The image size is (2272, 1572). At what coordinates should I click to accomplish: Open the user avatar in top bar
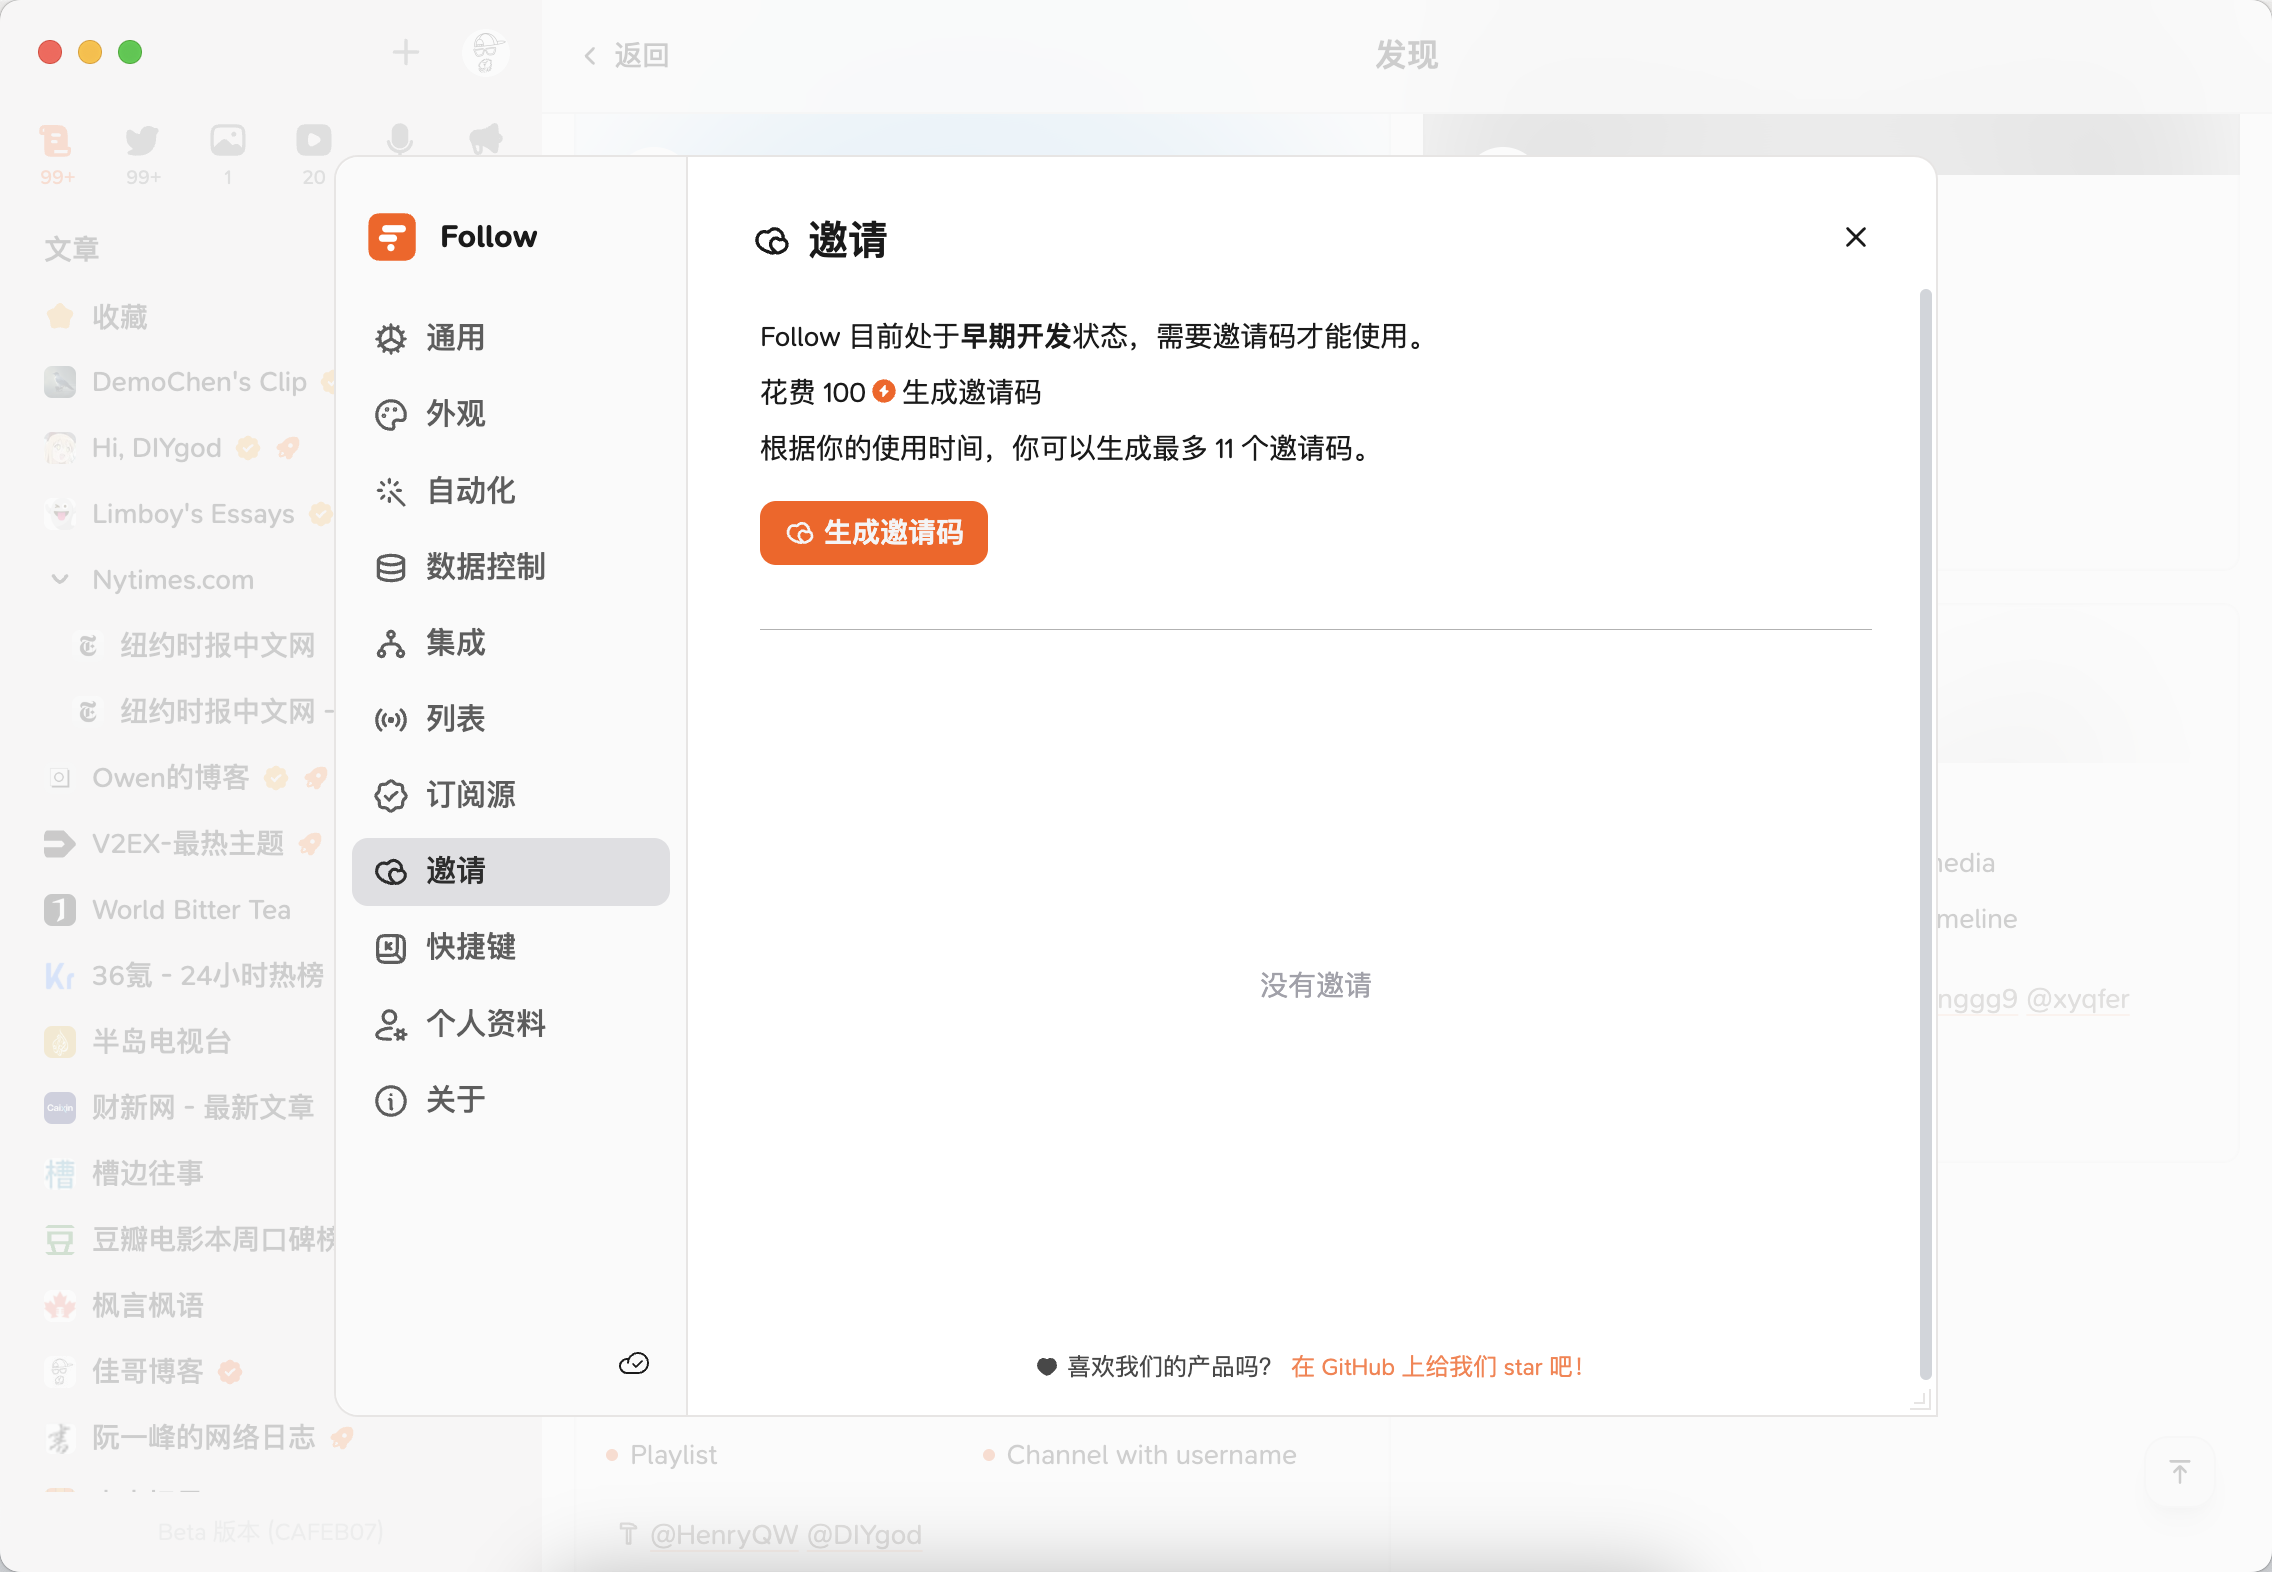click(x=486, y=52)
